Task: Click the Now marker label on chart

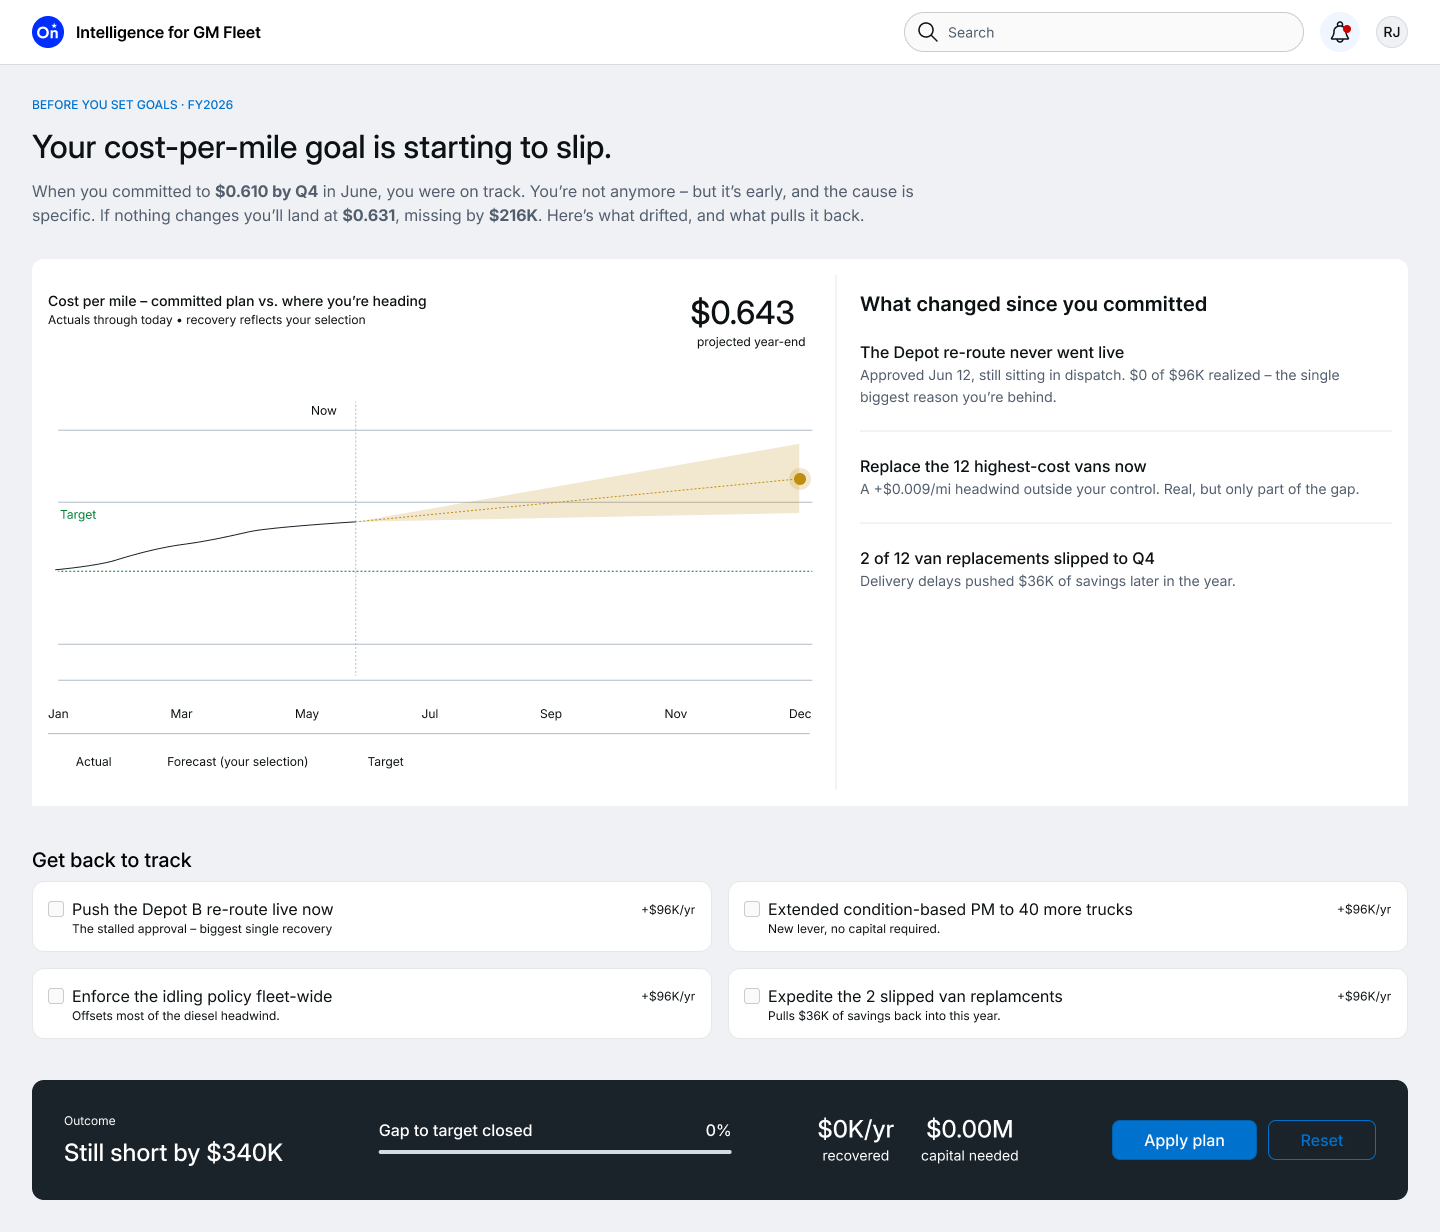Action: pos(324,411)
